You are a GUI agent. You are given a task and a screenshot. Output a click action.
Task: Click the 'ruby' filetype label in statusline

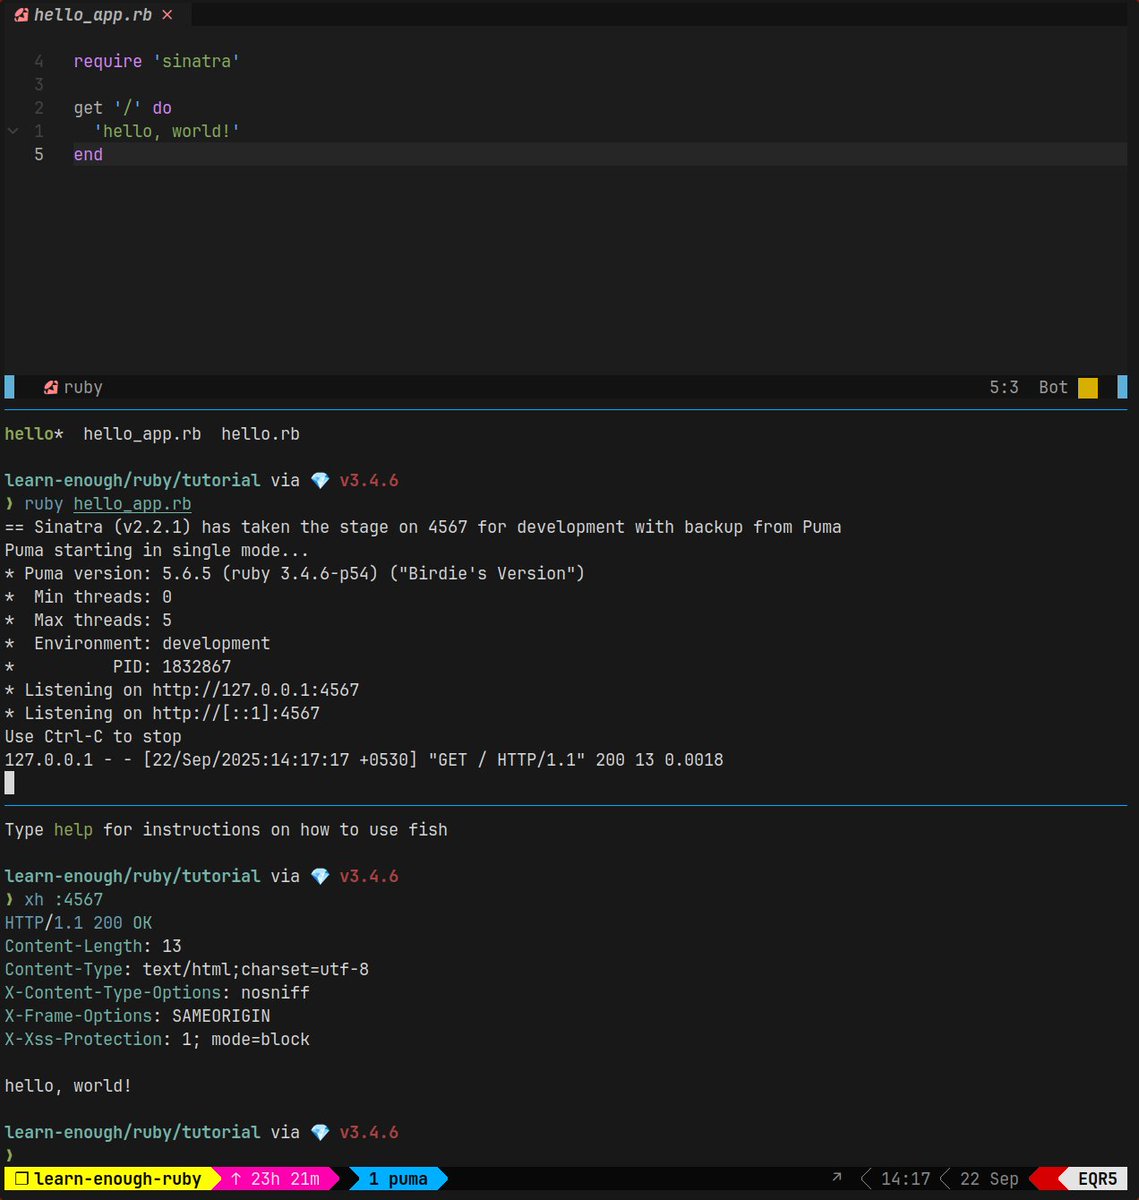click(x=83, y=387)
